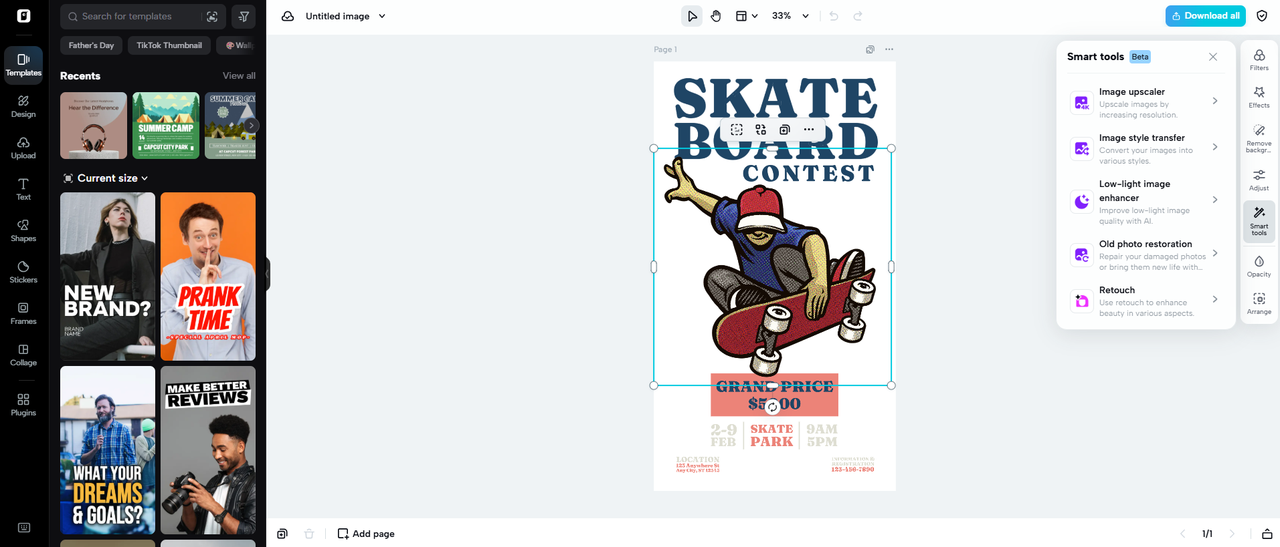This screenshot has width=1280, height=547.
Task: Open more options in floating image toolbar
Action: point(809,129)
